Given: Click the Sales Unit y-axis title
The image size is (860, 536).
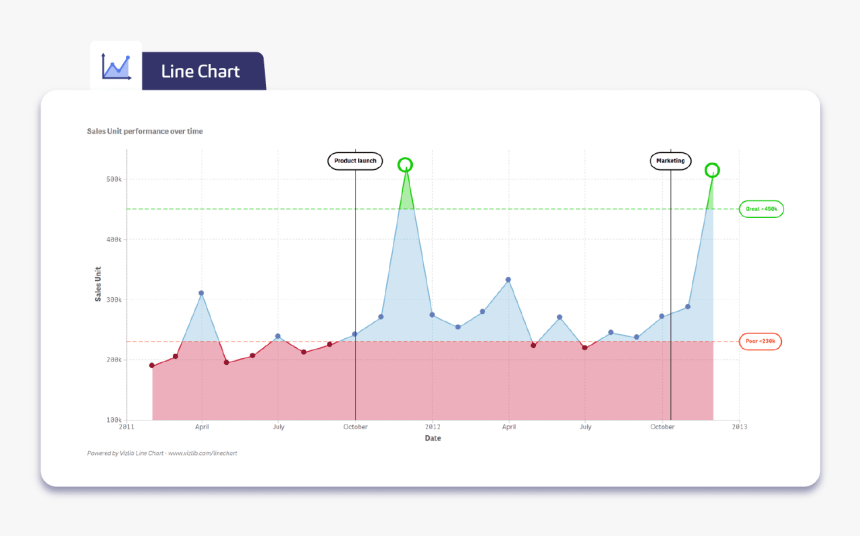Looking at the screenshot, I should (x=98, y=284).
